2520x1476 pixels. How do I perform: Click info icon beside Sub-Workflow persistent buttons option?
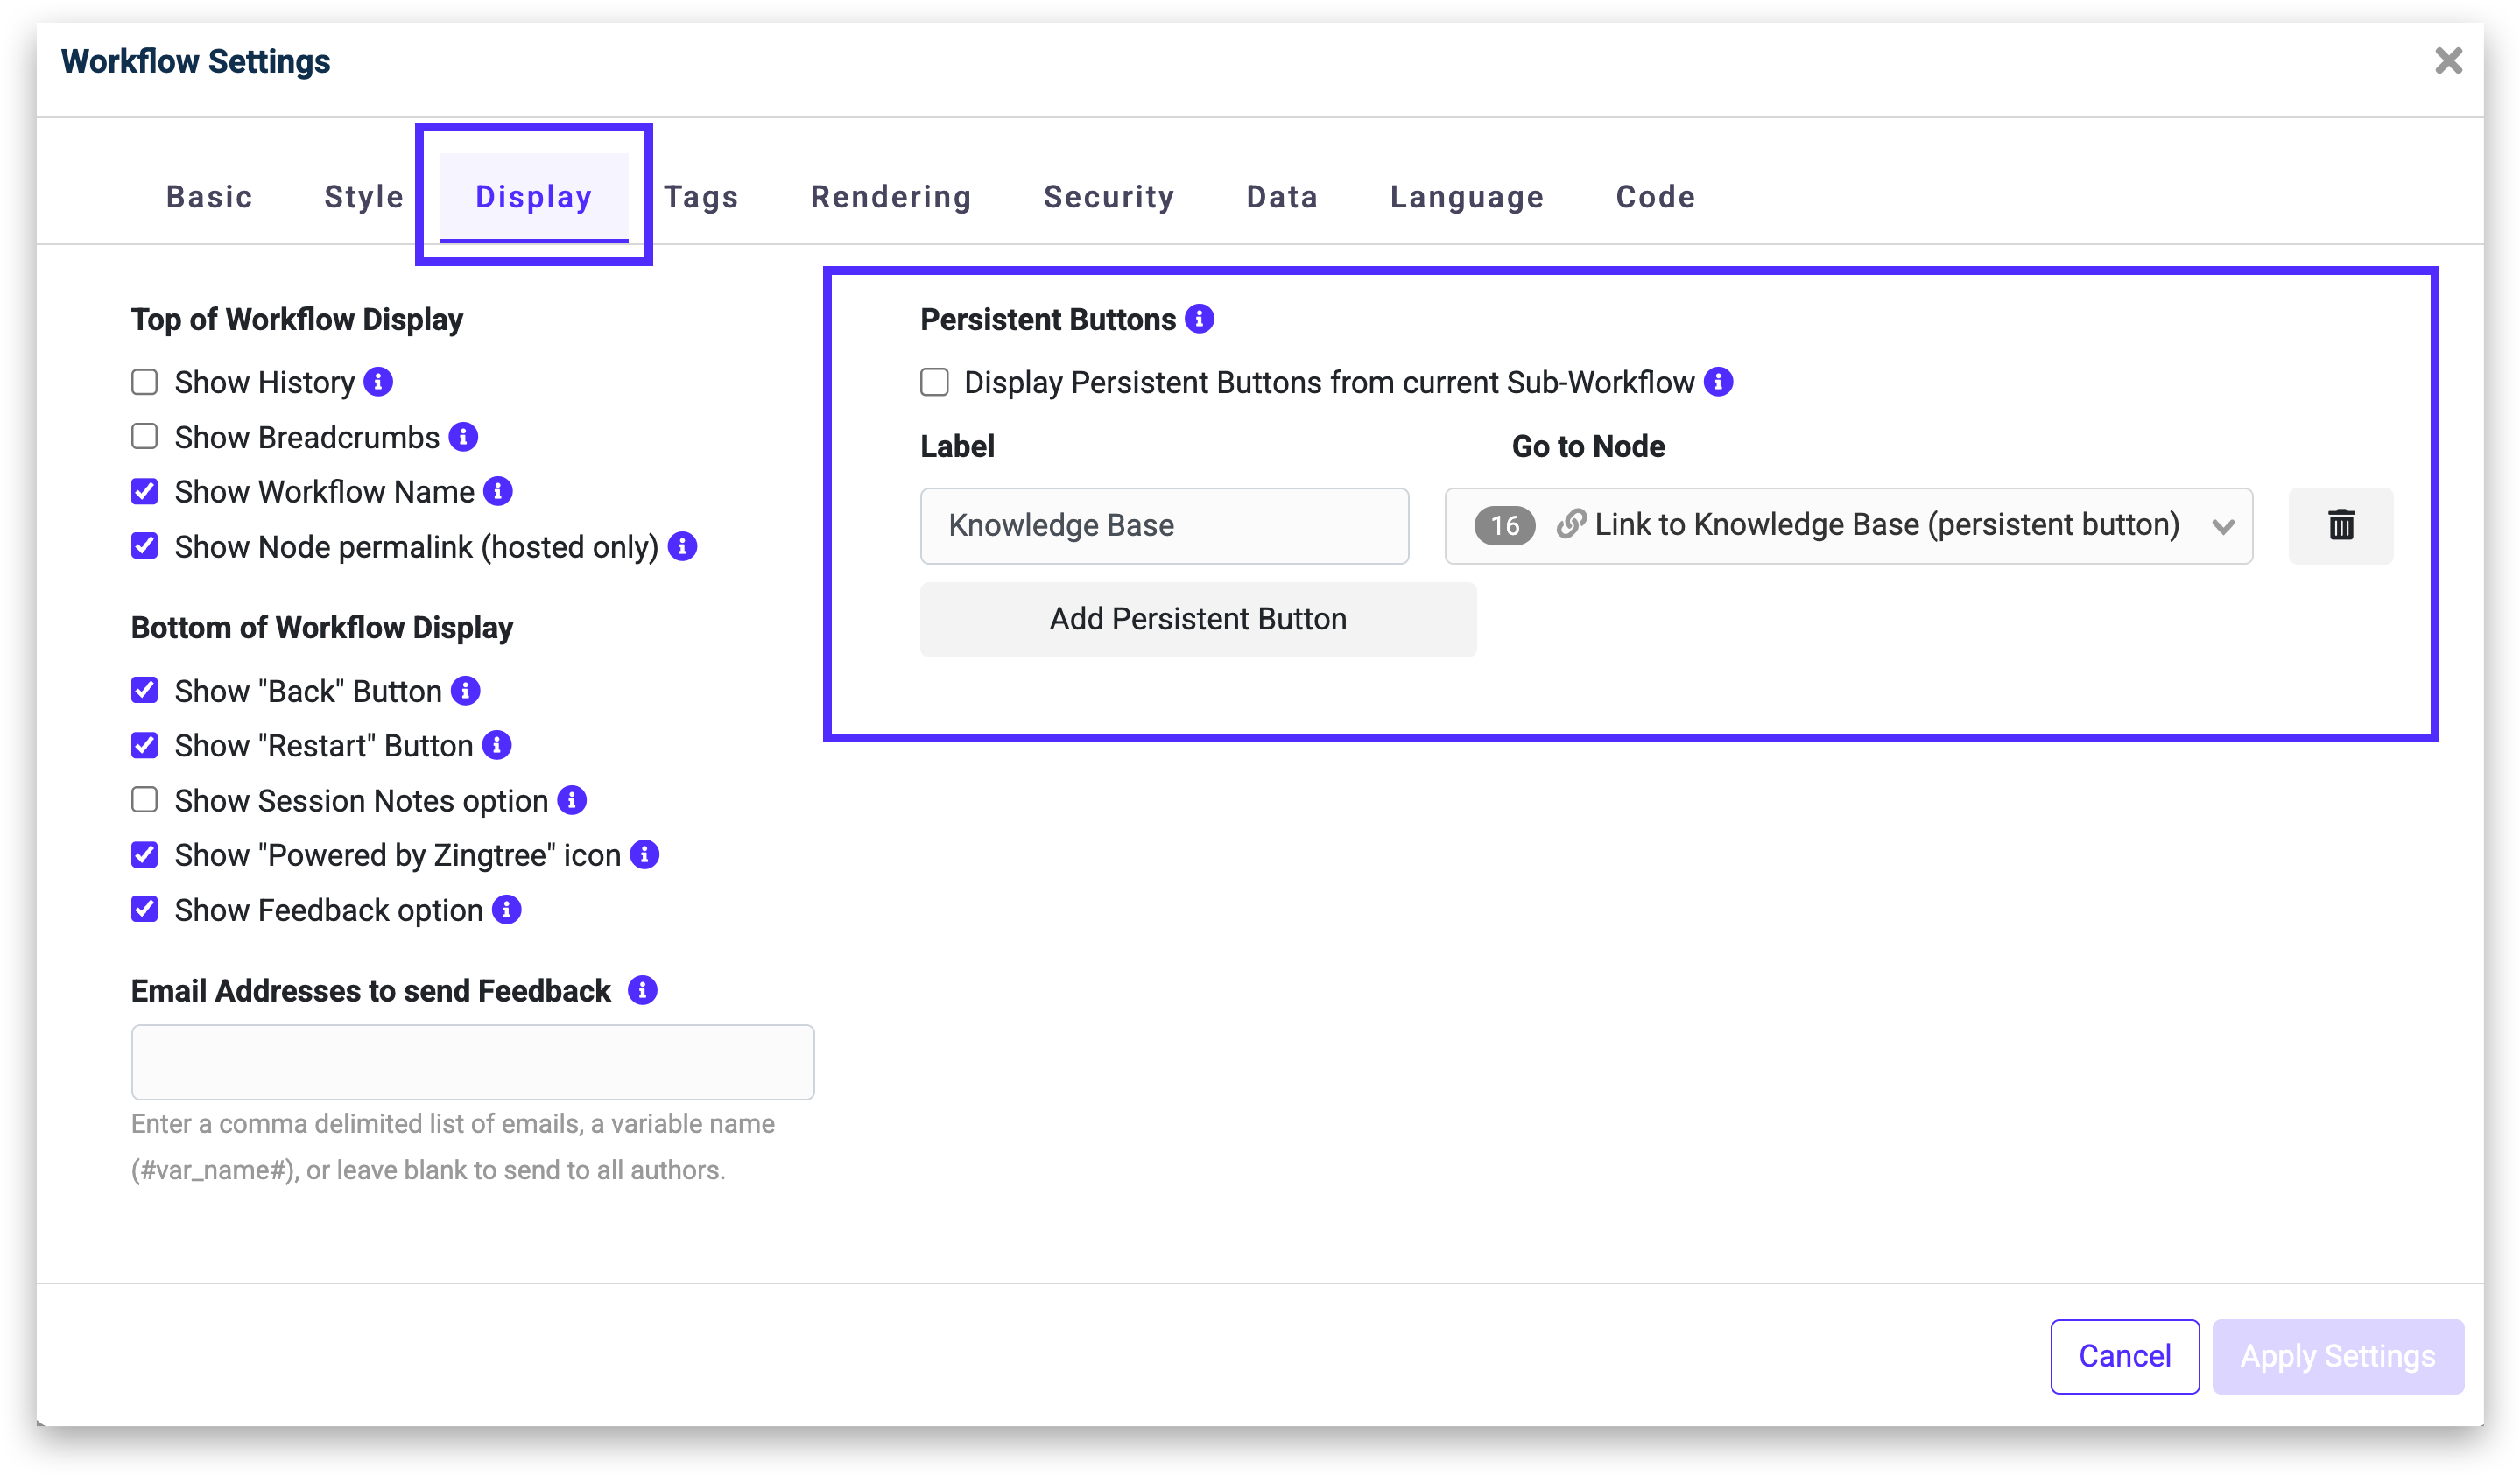1718,382
